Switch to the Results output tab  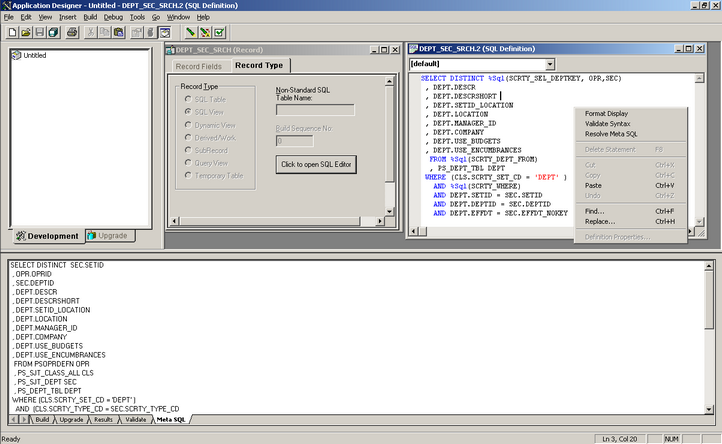[x=103, y=420]
